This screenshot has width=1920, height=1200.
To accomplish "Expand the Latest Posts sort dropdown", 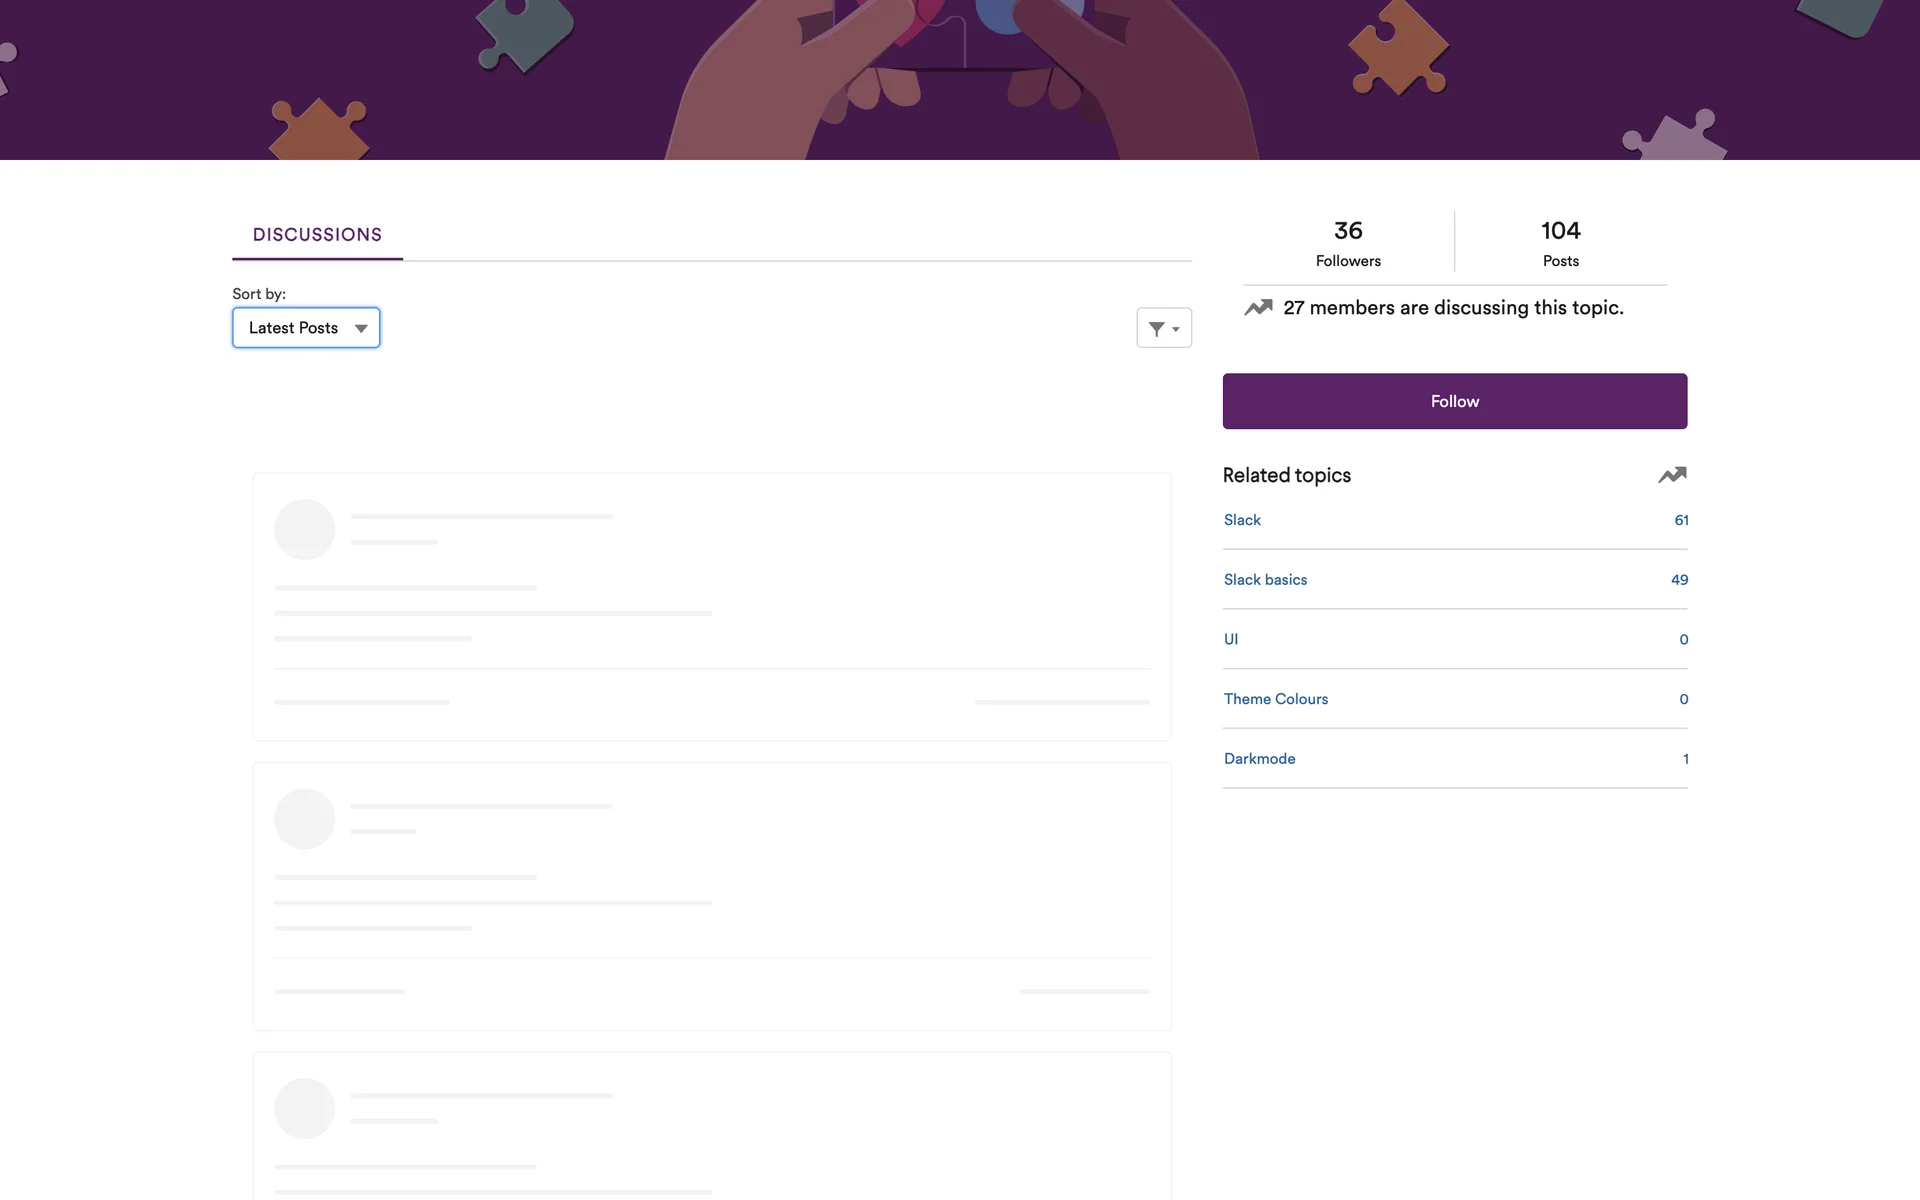I will (306, 328).
